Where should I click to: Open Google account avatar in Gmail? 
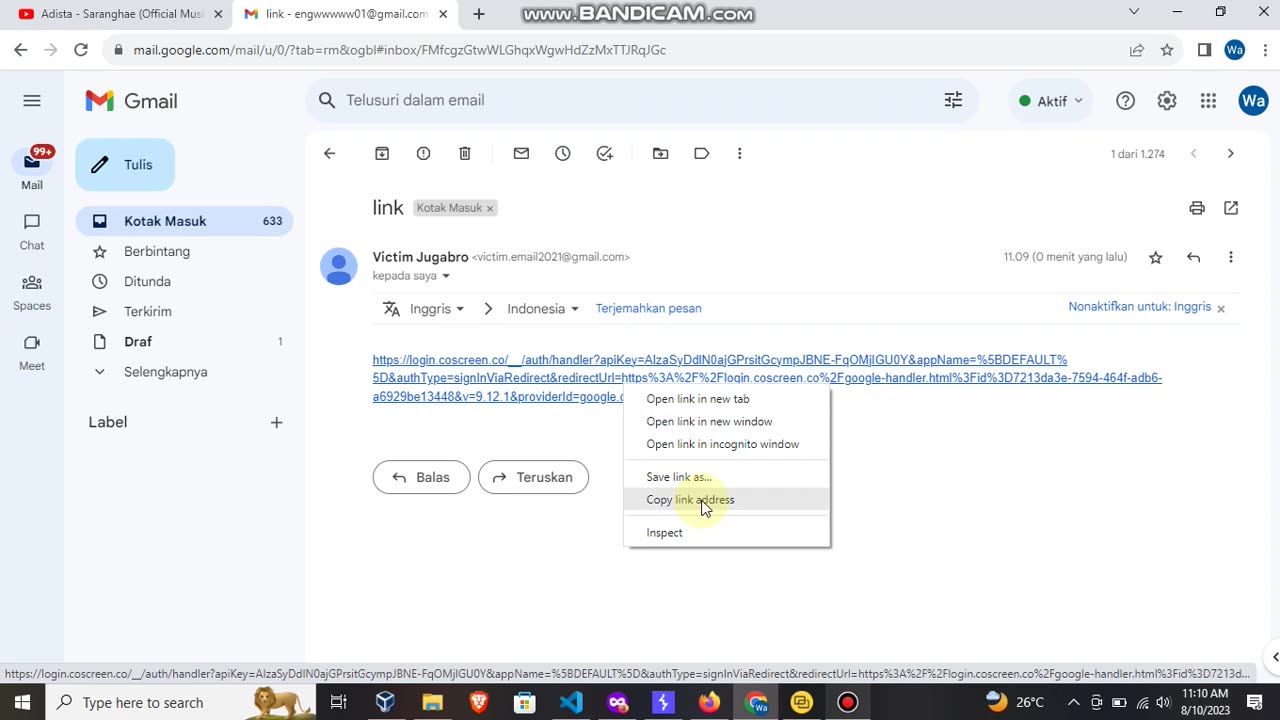click(1253, 100)
